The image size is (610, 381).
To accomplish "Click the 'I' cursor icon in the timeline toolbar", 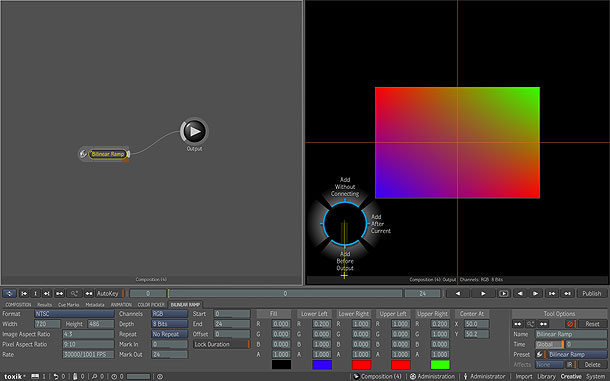I will click(35, 293).
